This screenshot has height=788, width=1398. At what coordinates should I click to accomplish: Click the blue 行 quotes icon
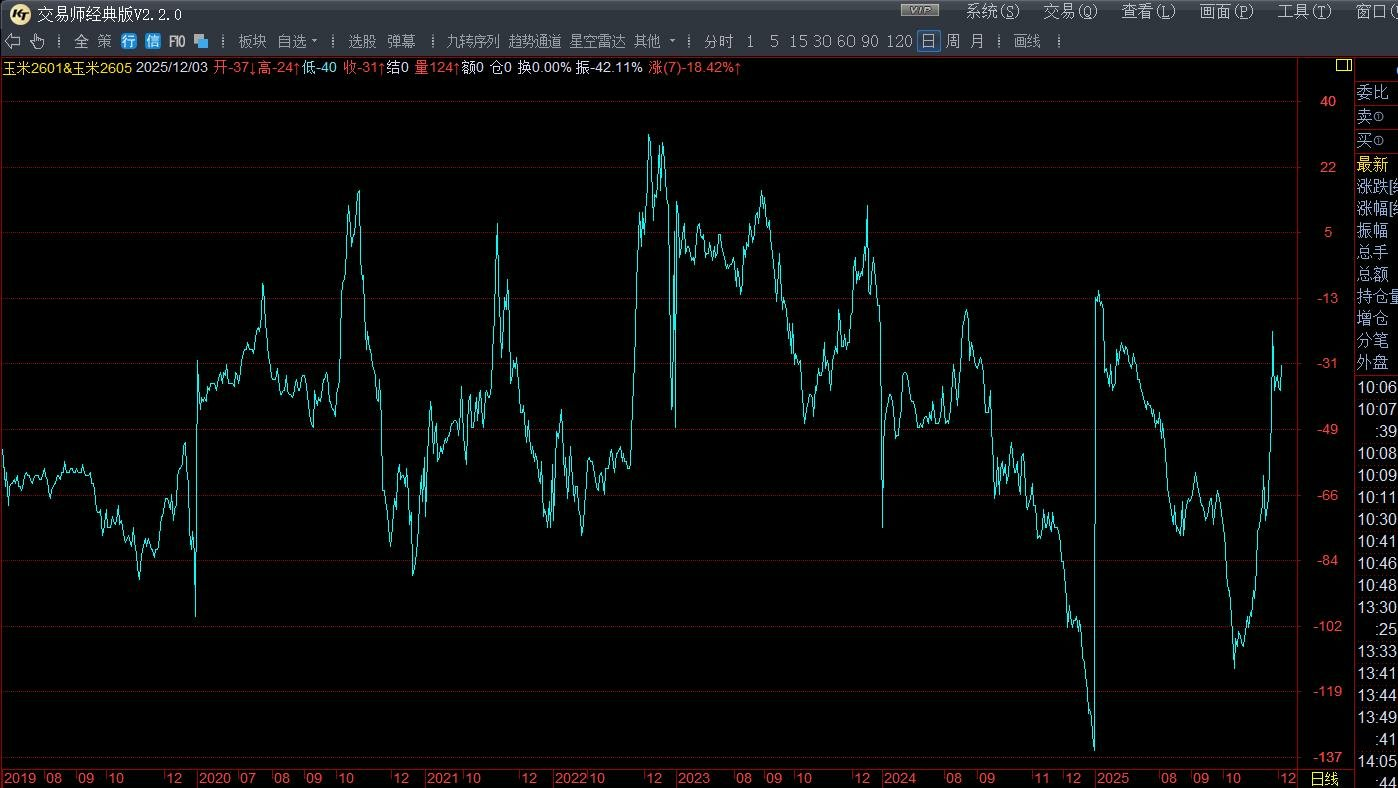[x=129, y=41]
